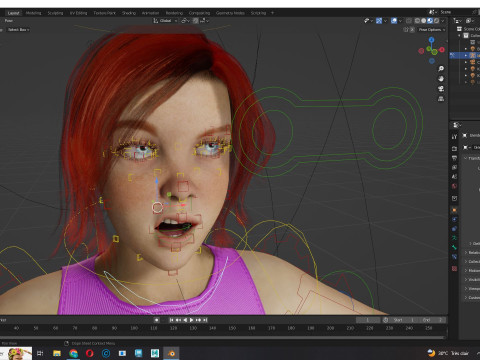Viewport: 480px width, 360px height.
Task: Toggle X-axis mirror pose button
Action: pos(412,30)
